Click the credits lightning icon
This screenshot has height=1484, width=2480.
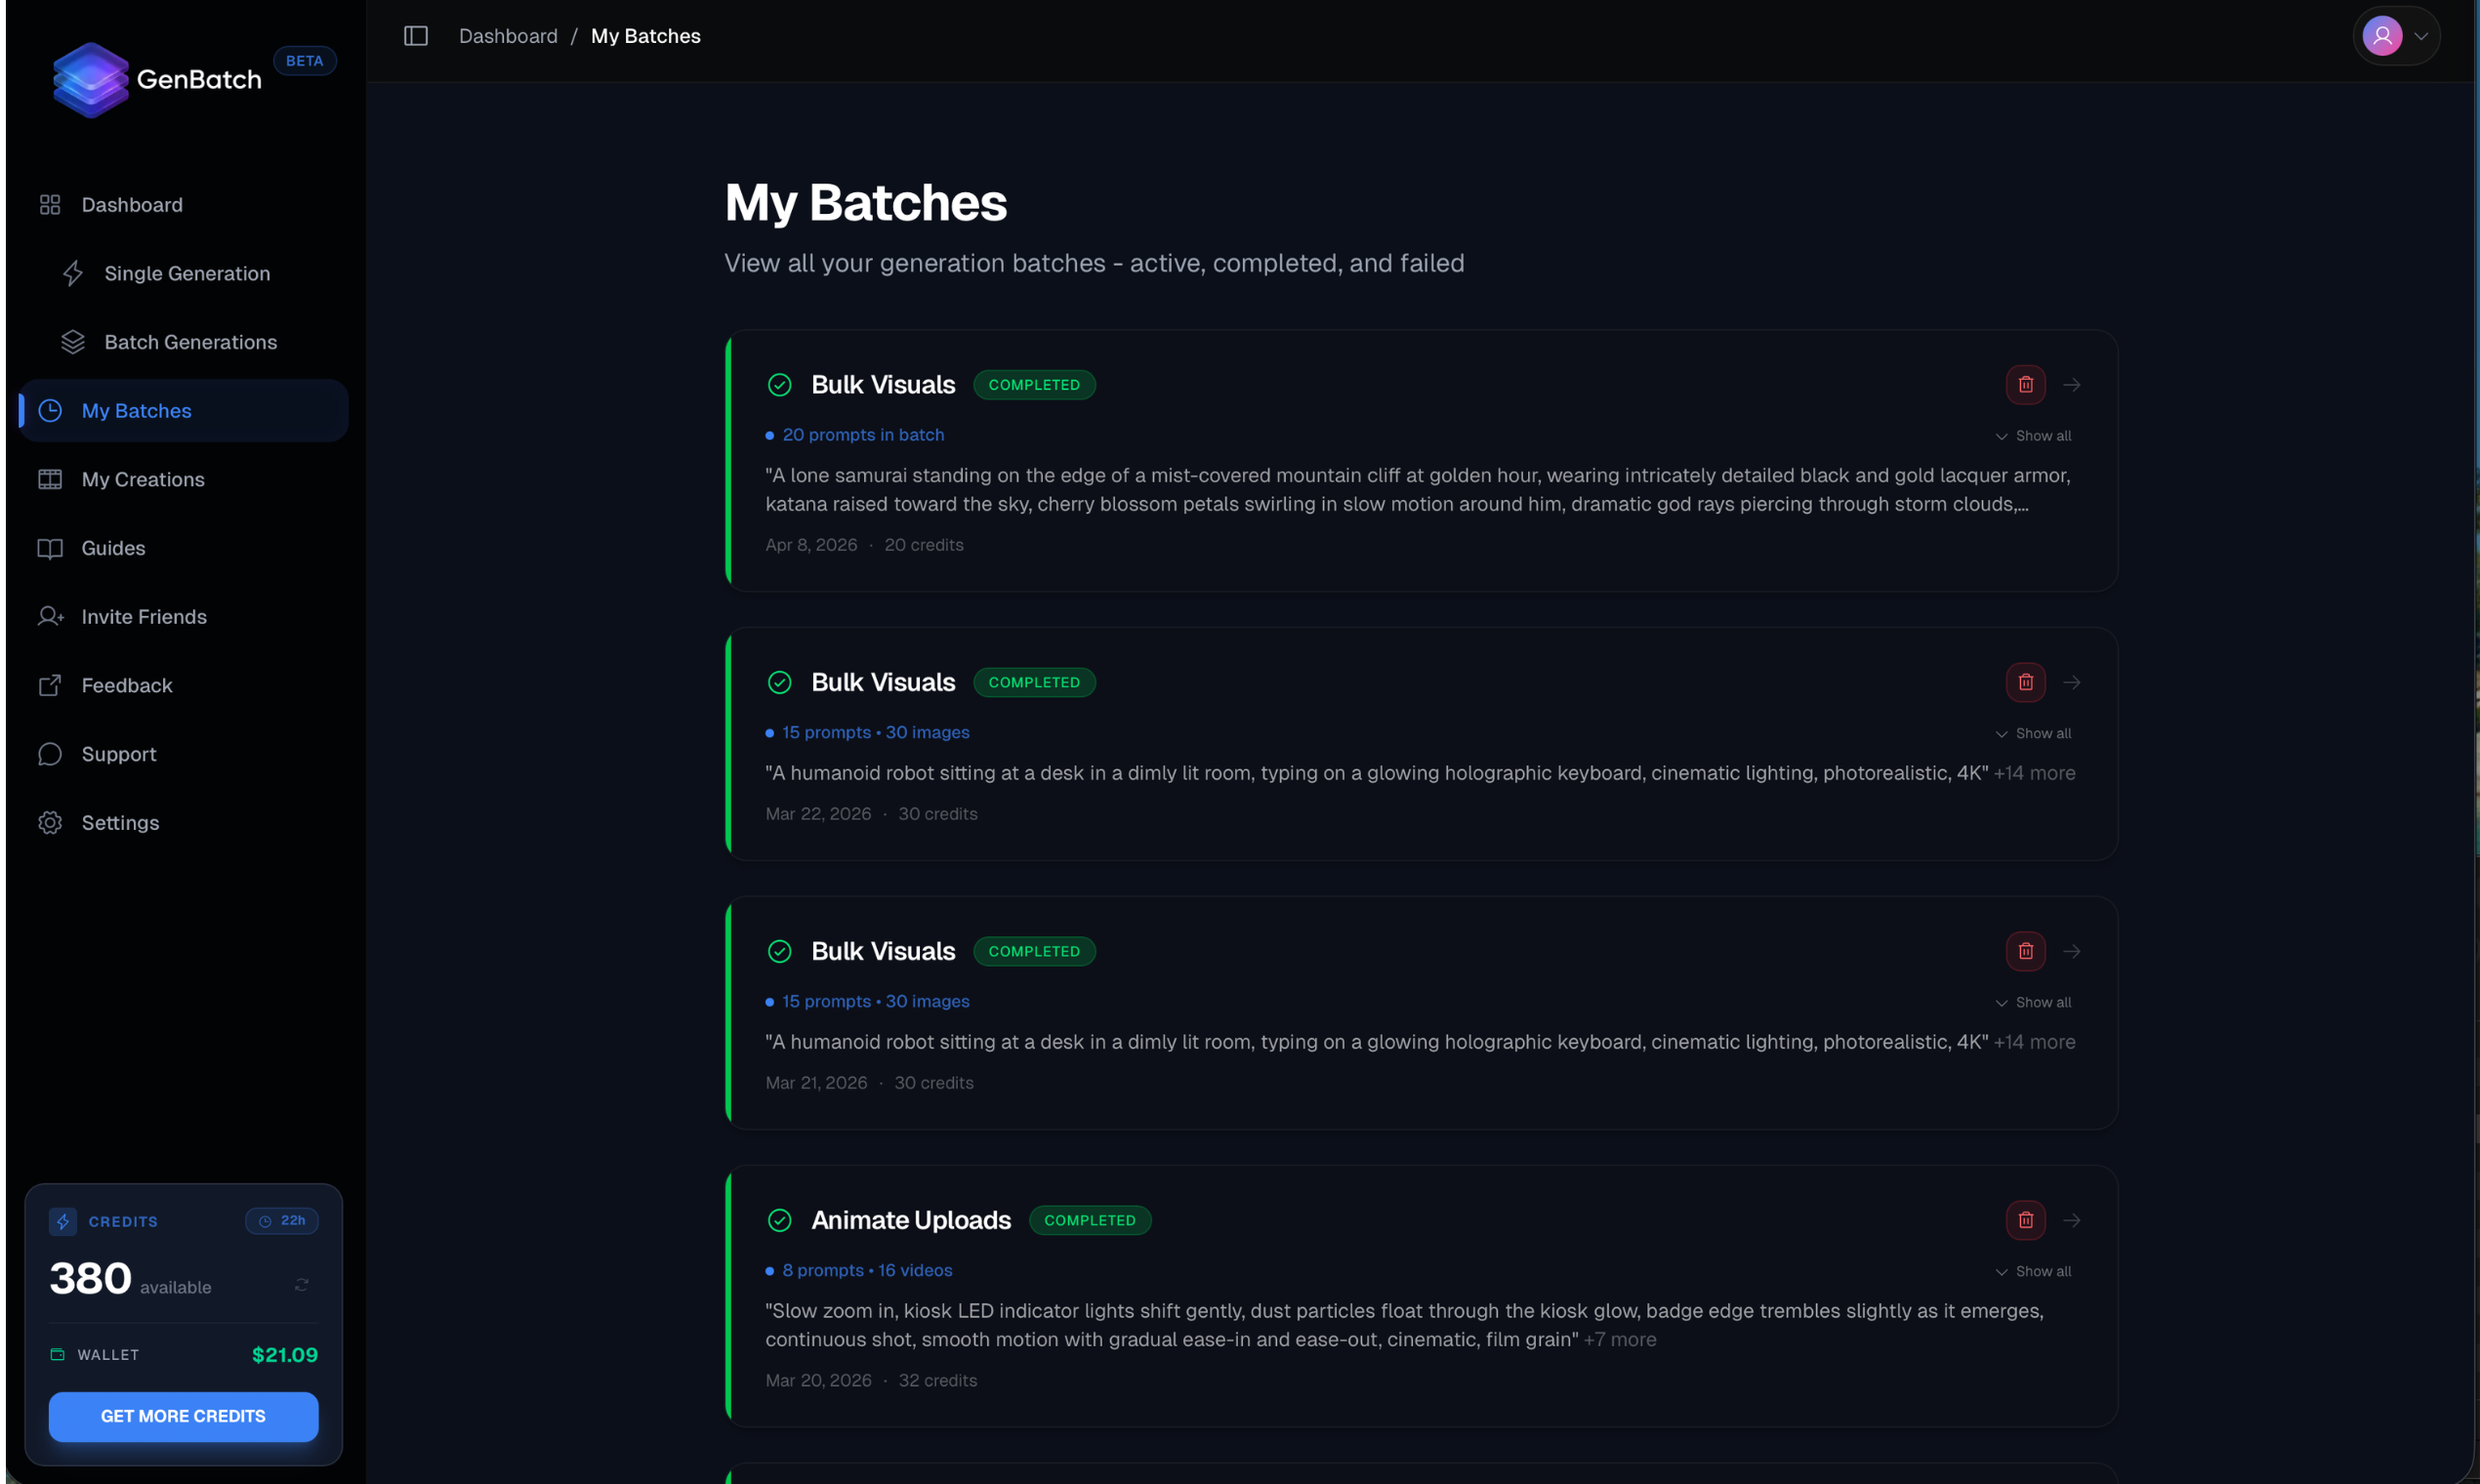pyautogui.click(x=63, y=1221)
